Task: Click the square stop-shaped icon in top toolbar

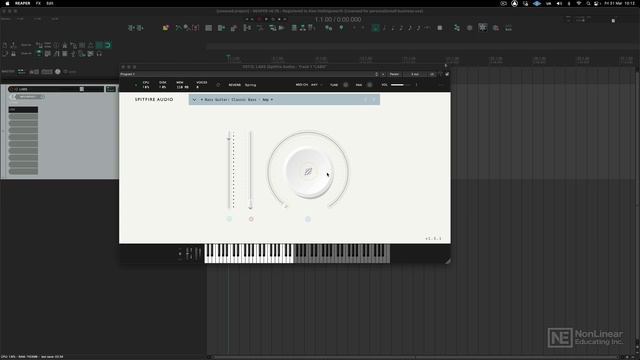Action: (440, 28)
